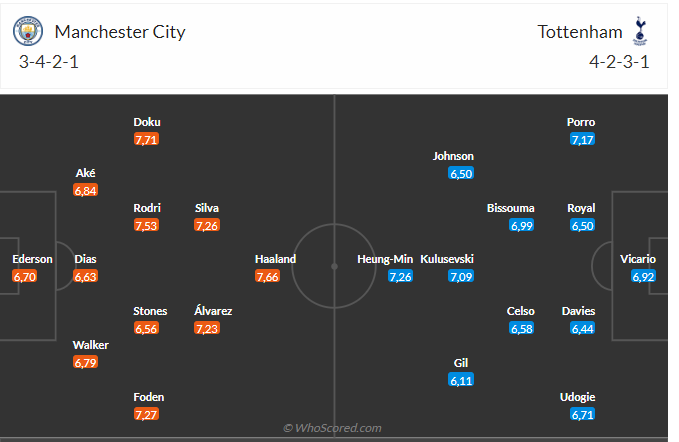Open the Manchester City team name
The height and width of the screenshot is (442, 679).
[x=120, y=31]
